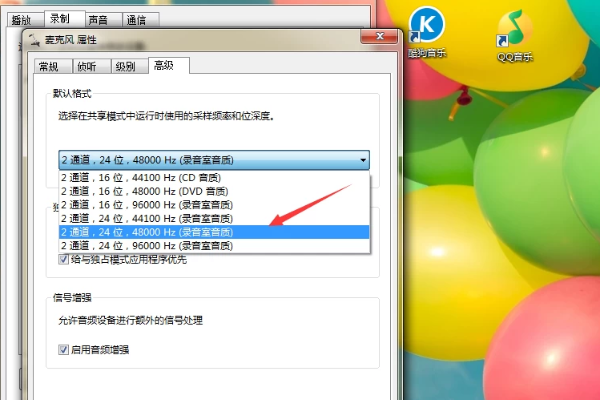The image size is (600, 400).
Task: Choose 2 通道, 16 位, 96000 Hz option
Action: click(x=214, y=205)
